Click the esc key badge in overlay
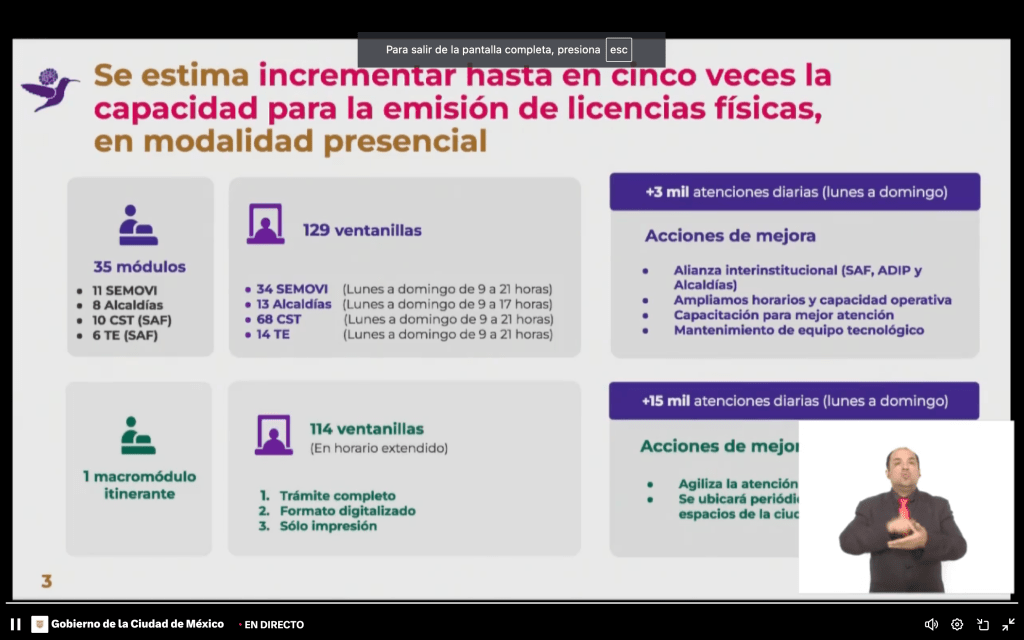 click(619, 50)
